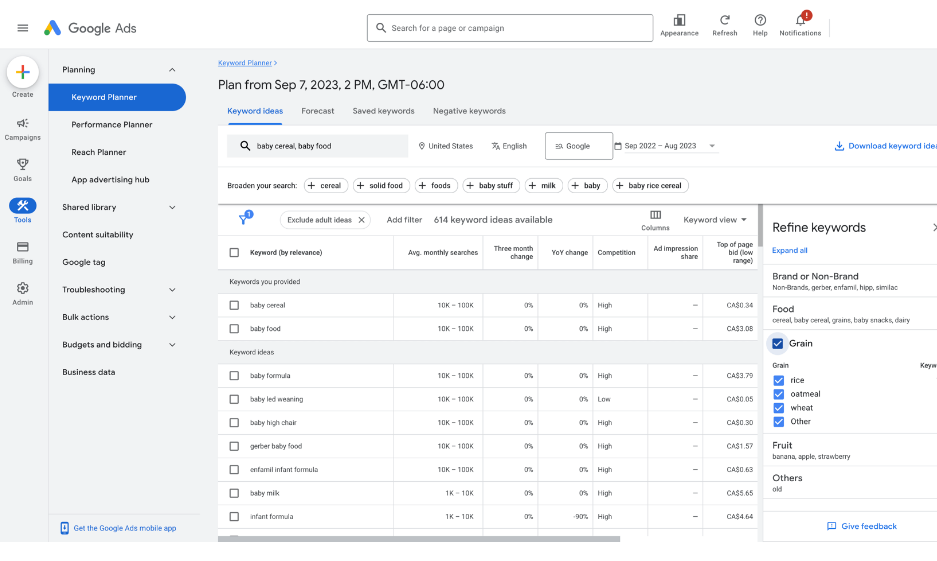Screen dimensions: 937x561
Task: Click the Notifications bell icon
Action: pos(800,20)
